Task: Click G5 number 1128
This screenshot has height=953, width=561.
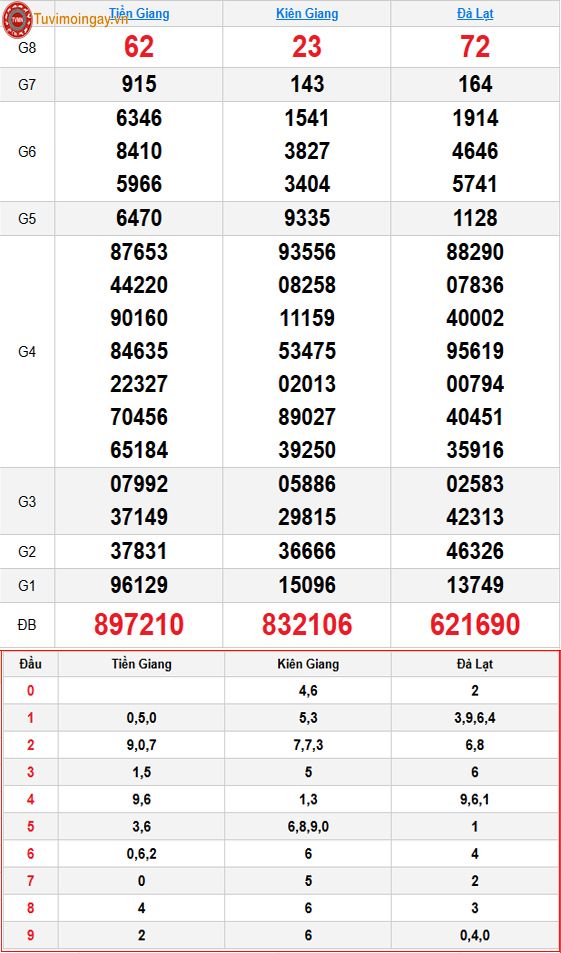Action: tap(475, 218)
